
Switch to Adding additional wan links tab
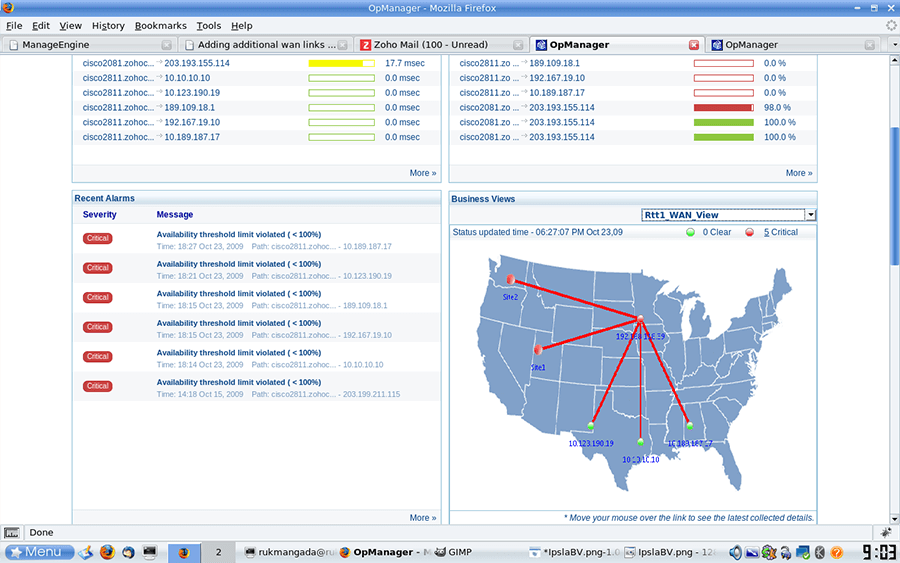(x=265, y=45)
